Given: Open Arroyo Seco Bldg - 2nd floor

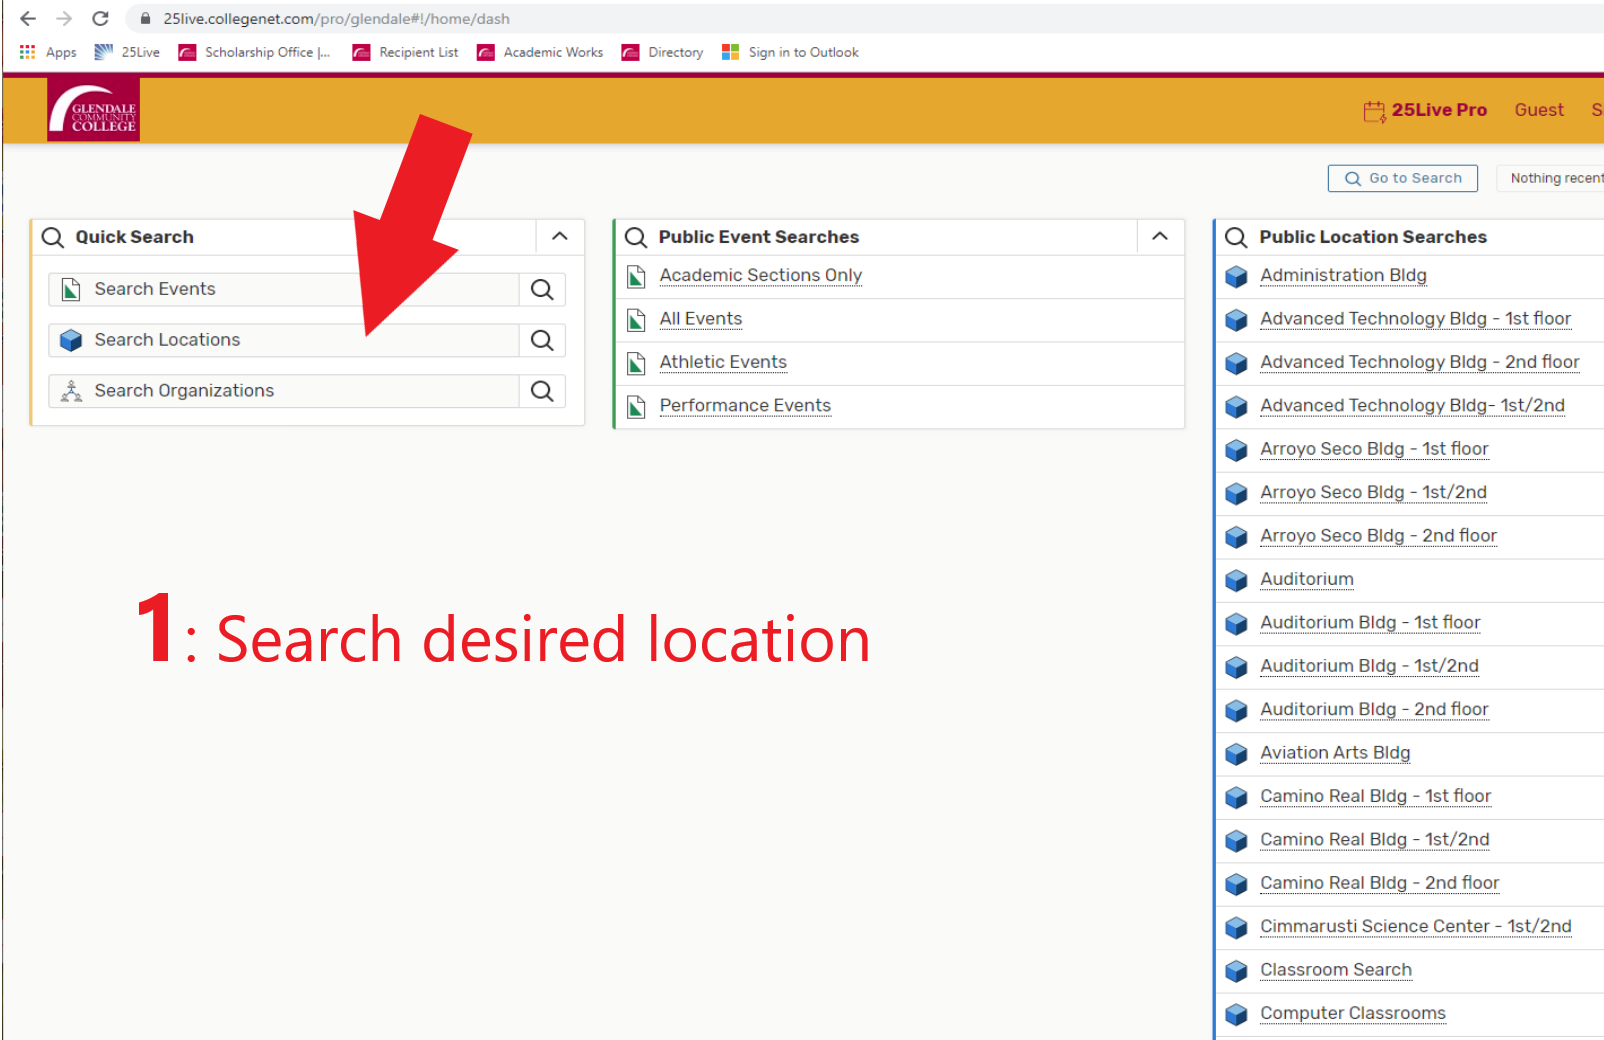Looking at the screenshot, I should 1378,536.
